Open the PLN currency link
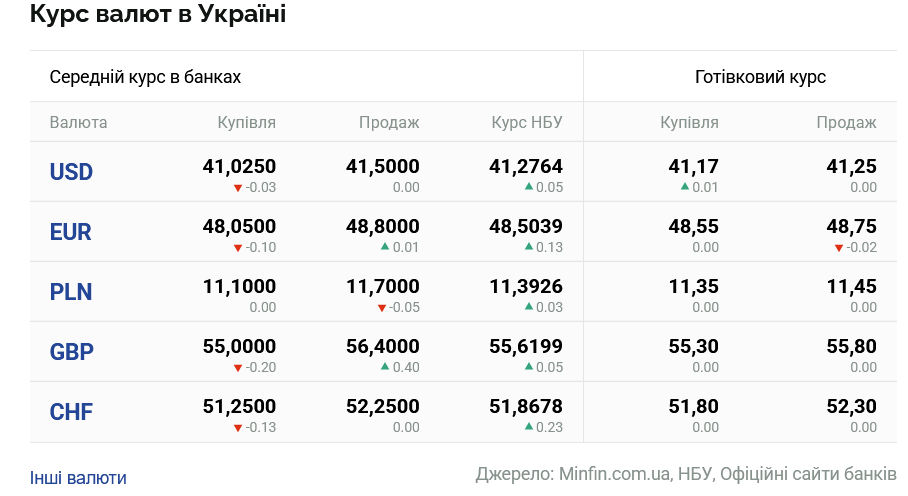 point(71,292)
